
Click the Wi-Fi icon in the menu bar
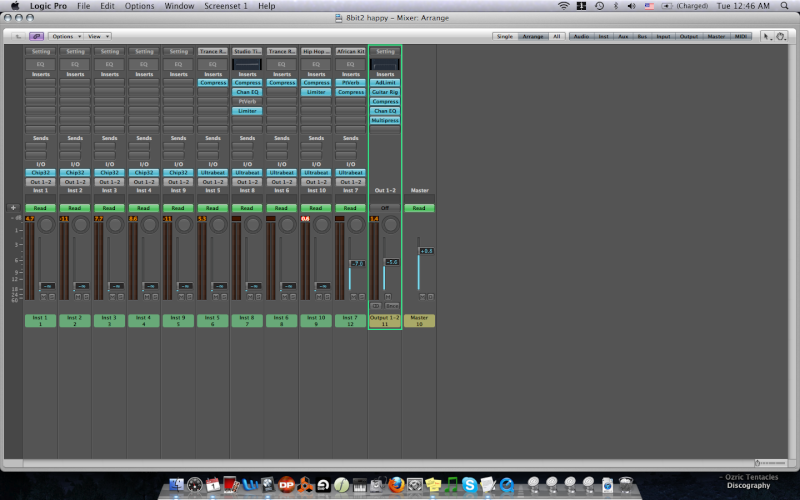coord(563,6)
